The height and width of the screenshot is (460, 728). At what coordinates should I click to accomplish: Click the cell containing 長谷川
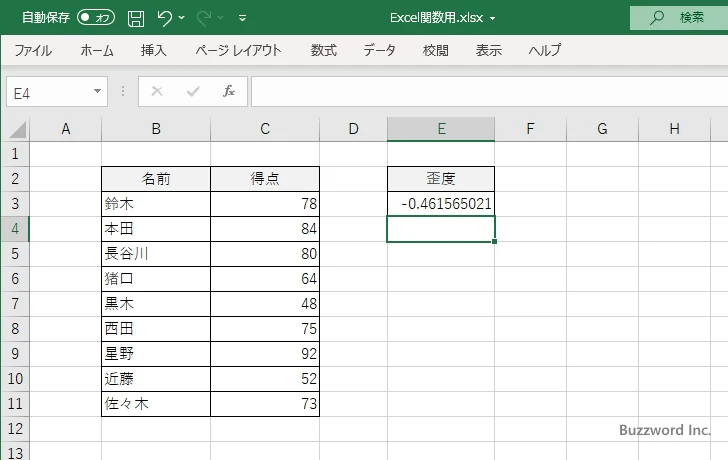point(155,254)
